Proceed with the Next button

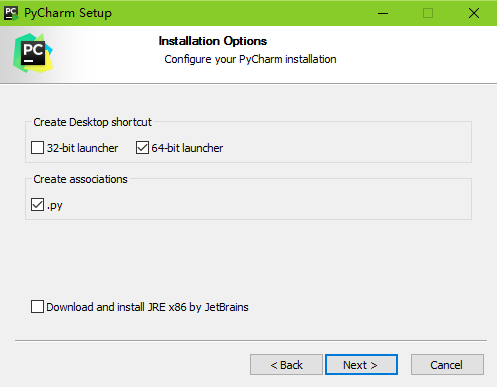click(x=361, y=365)
